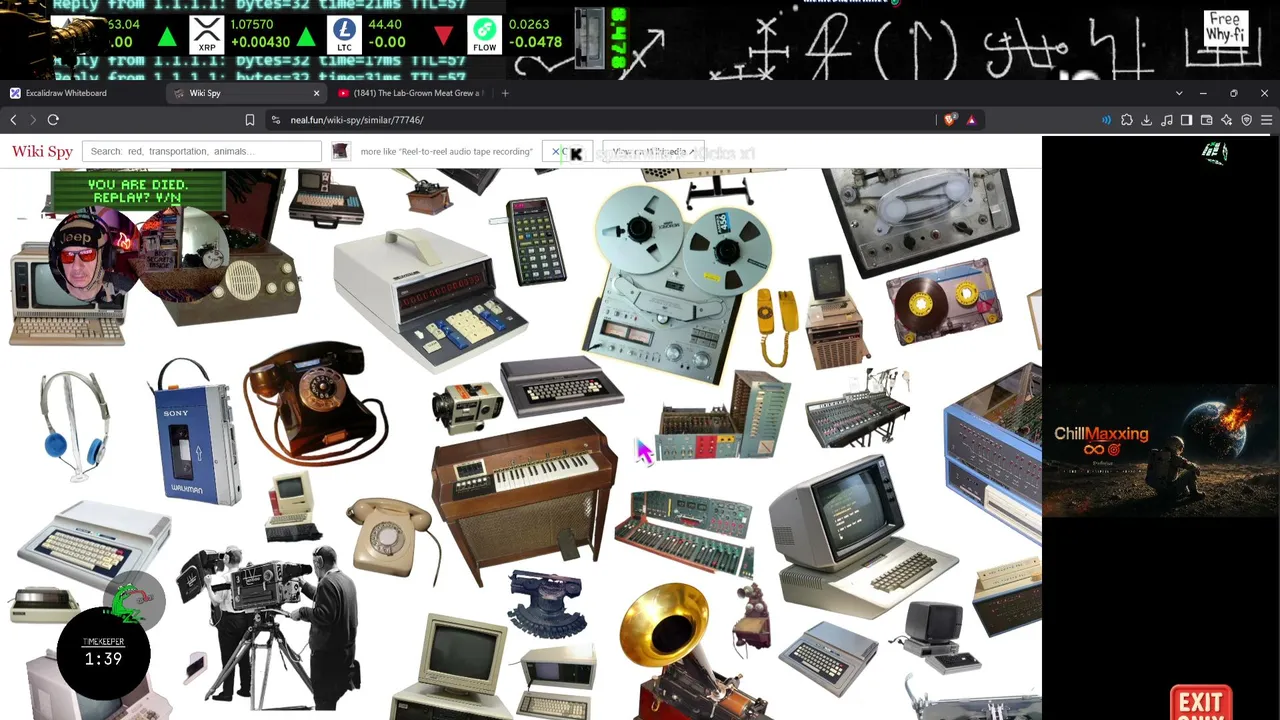View site information beside the URL
This screenshot has height=720, width=1280.
coord(276,120)
